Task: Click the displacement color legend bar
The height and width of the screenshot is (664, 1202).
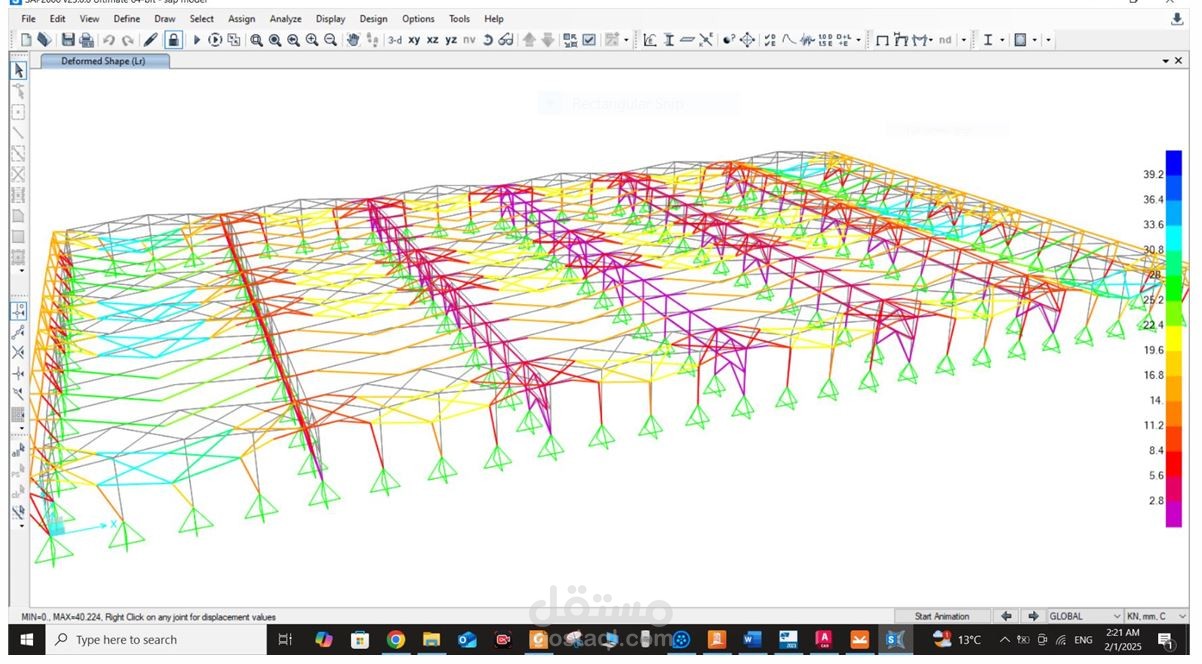Action: pos(1173,338)
